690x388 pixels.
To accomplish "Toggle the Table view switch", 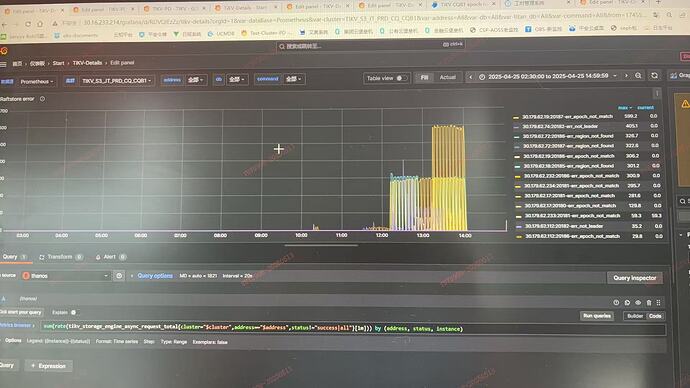I will pos(401,78).
